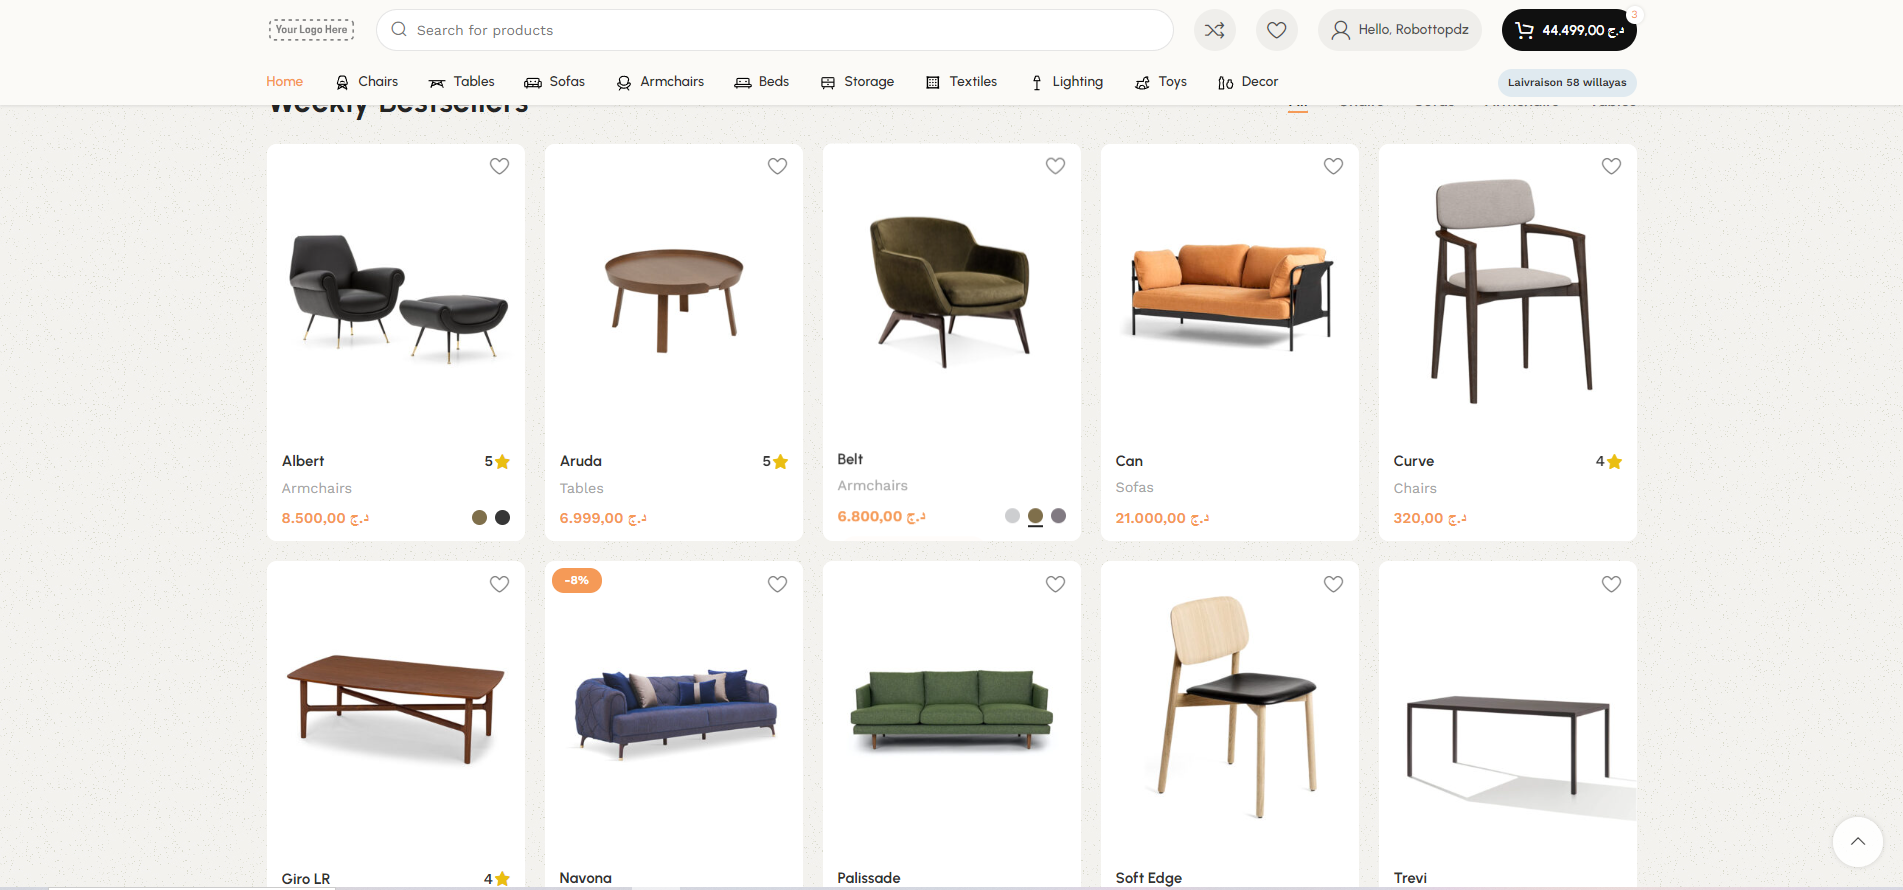Click the scroll-to-top arrow button
This screenshot has height=890, width=1903.
[1857, 842]
